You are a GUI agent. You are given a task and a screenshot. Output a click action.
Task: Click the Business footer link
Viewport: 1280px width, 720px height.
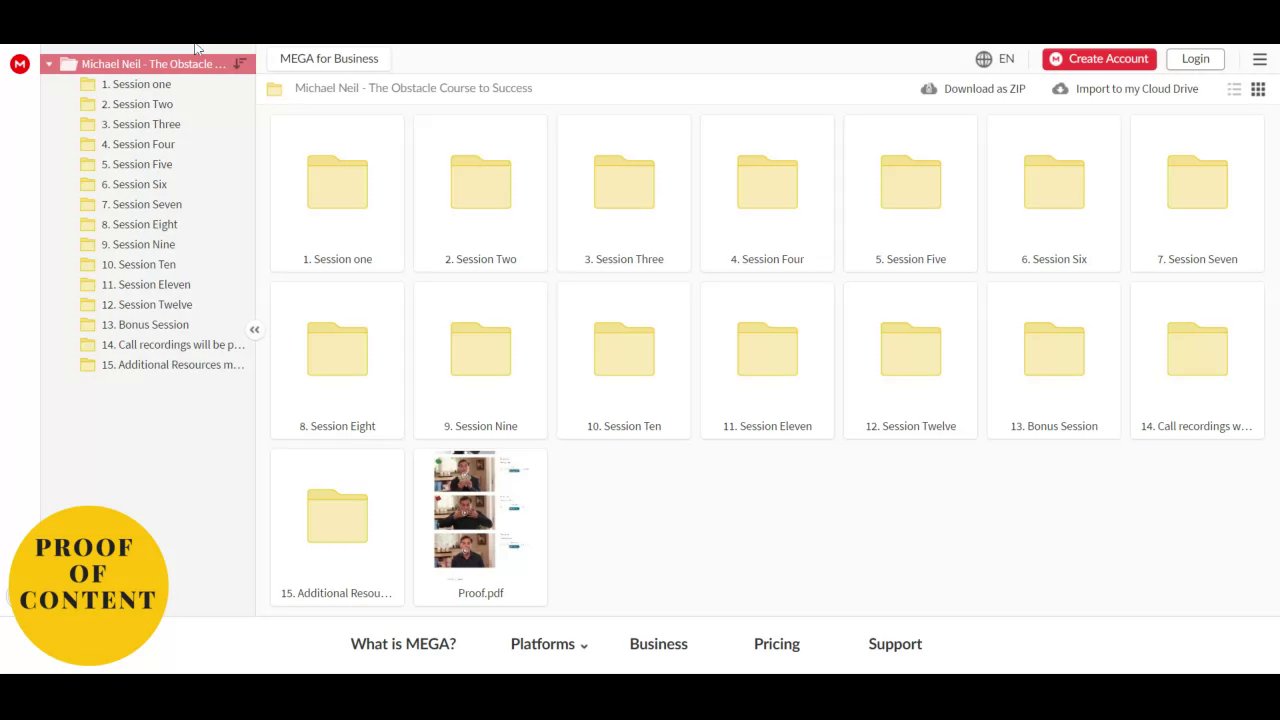coord(658,644)
